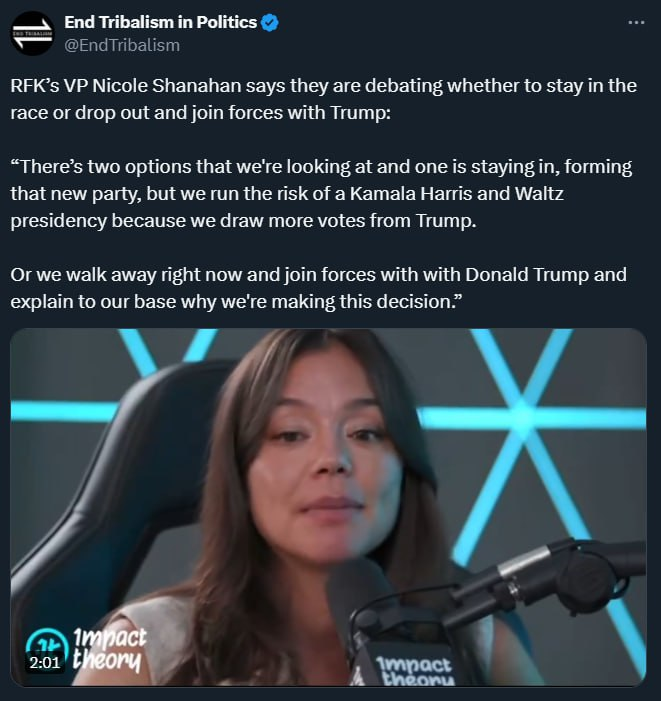Select the first paragraph about RFK's VP
Screen dimensions: 661x701
323,99
